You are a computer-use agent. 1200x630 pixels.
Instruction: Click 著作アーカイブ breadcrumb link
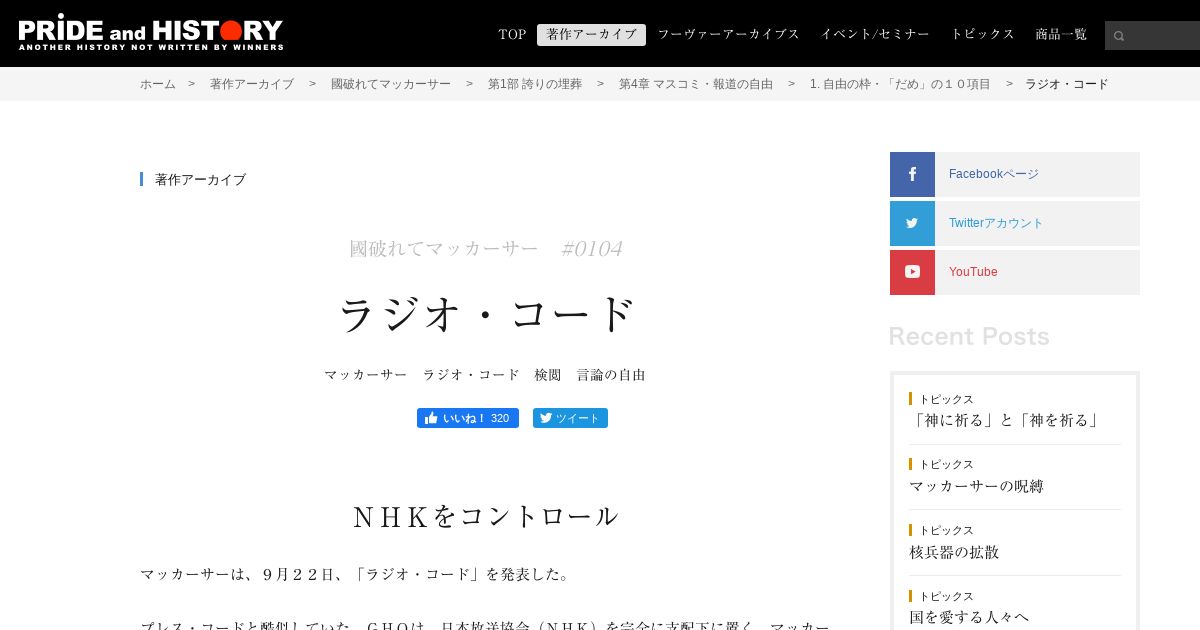tap(252, 84)
